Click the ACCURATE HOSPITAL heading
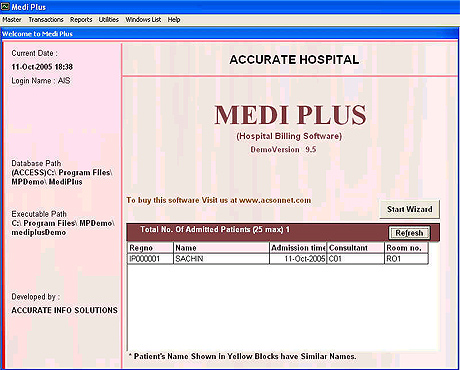 294,60
